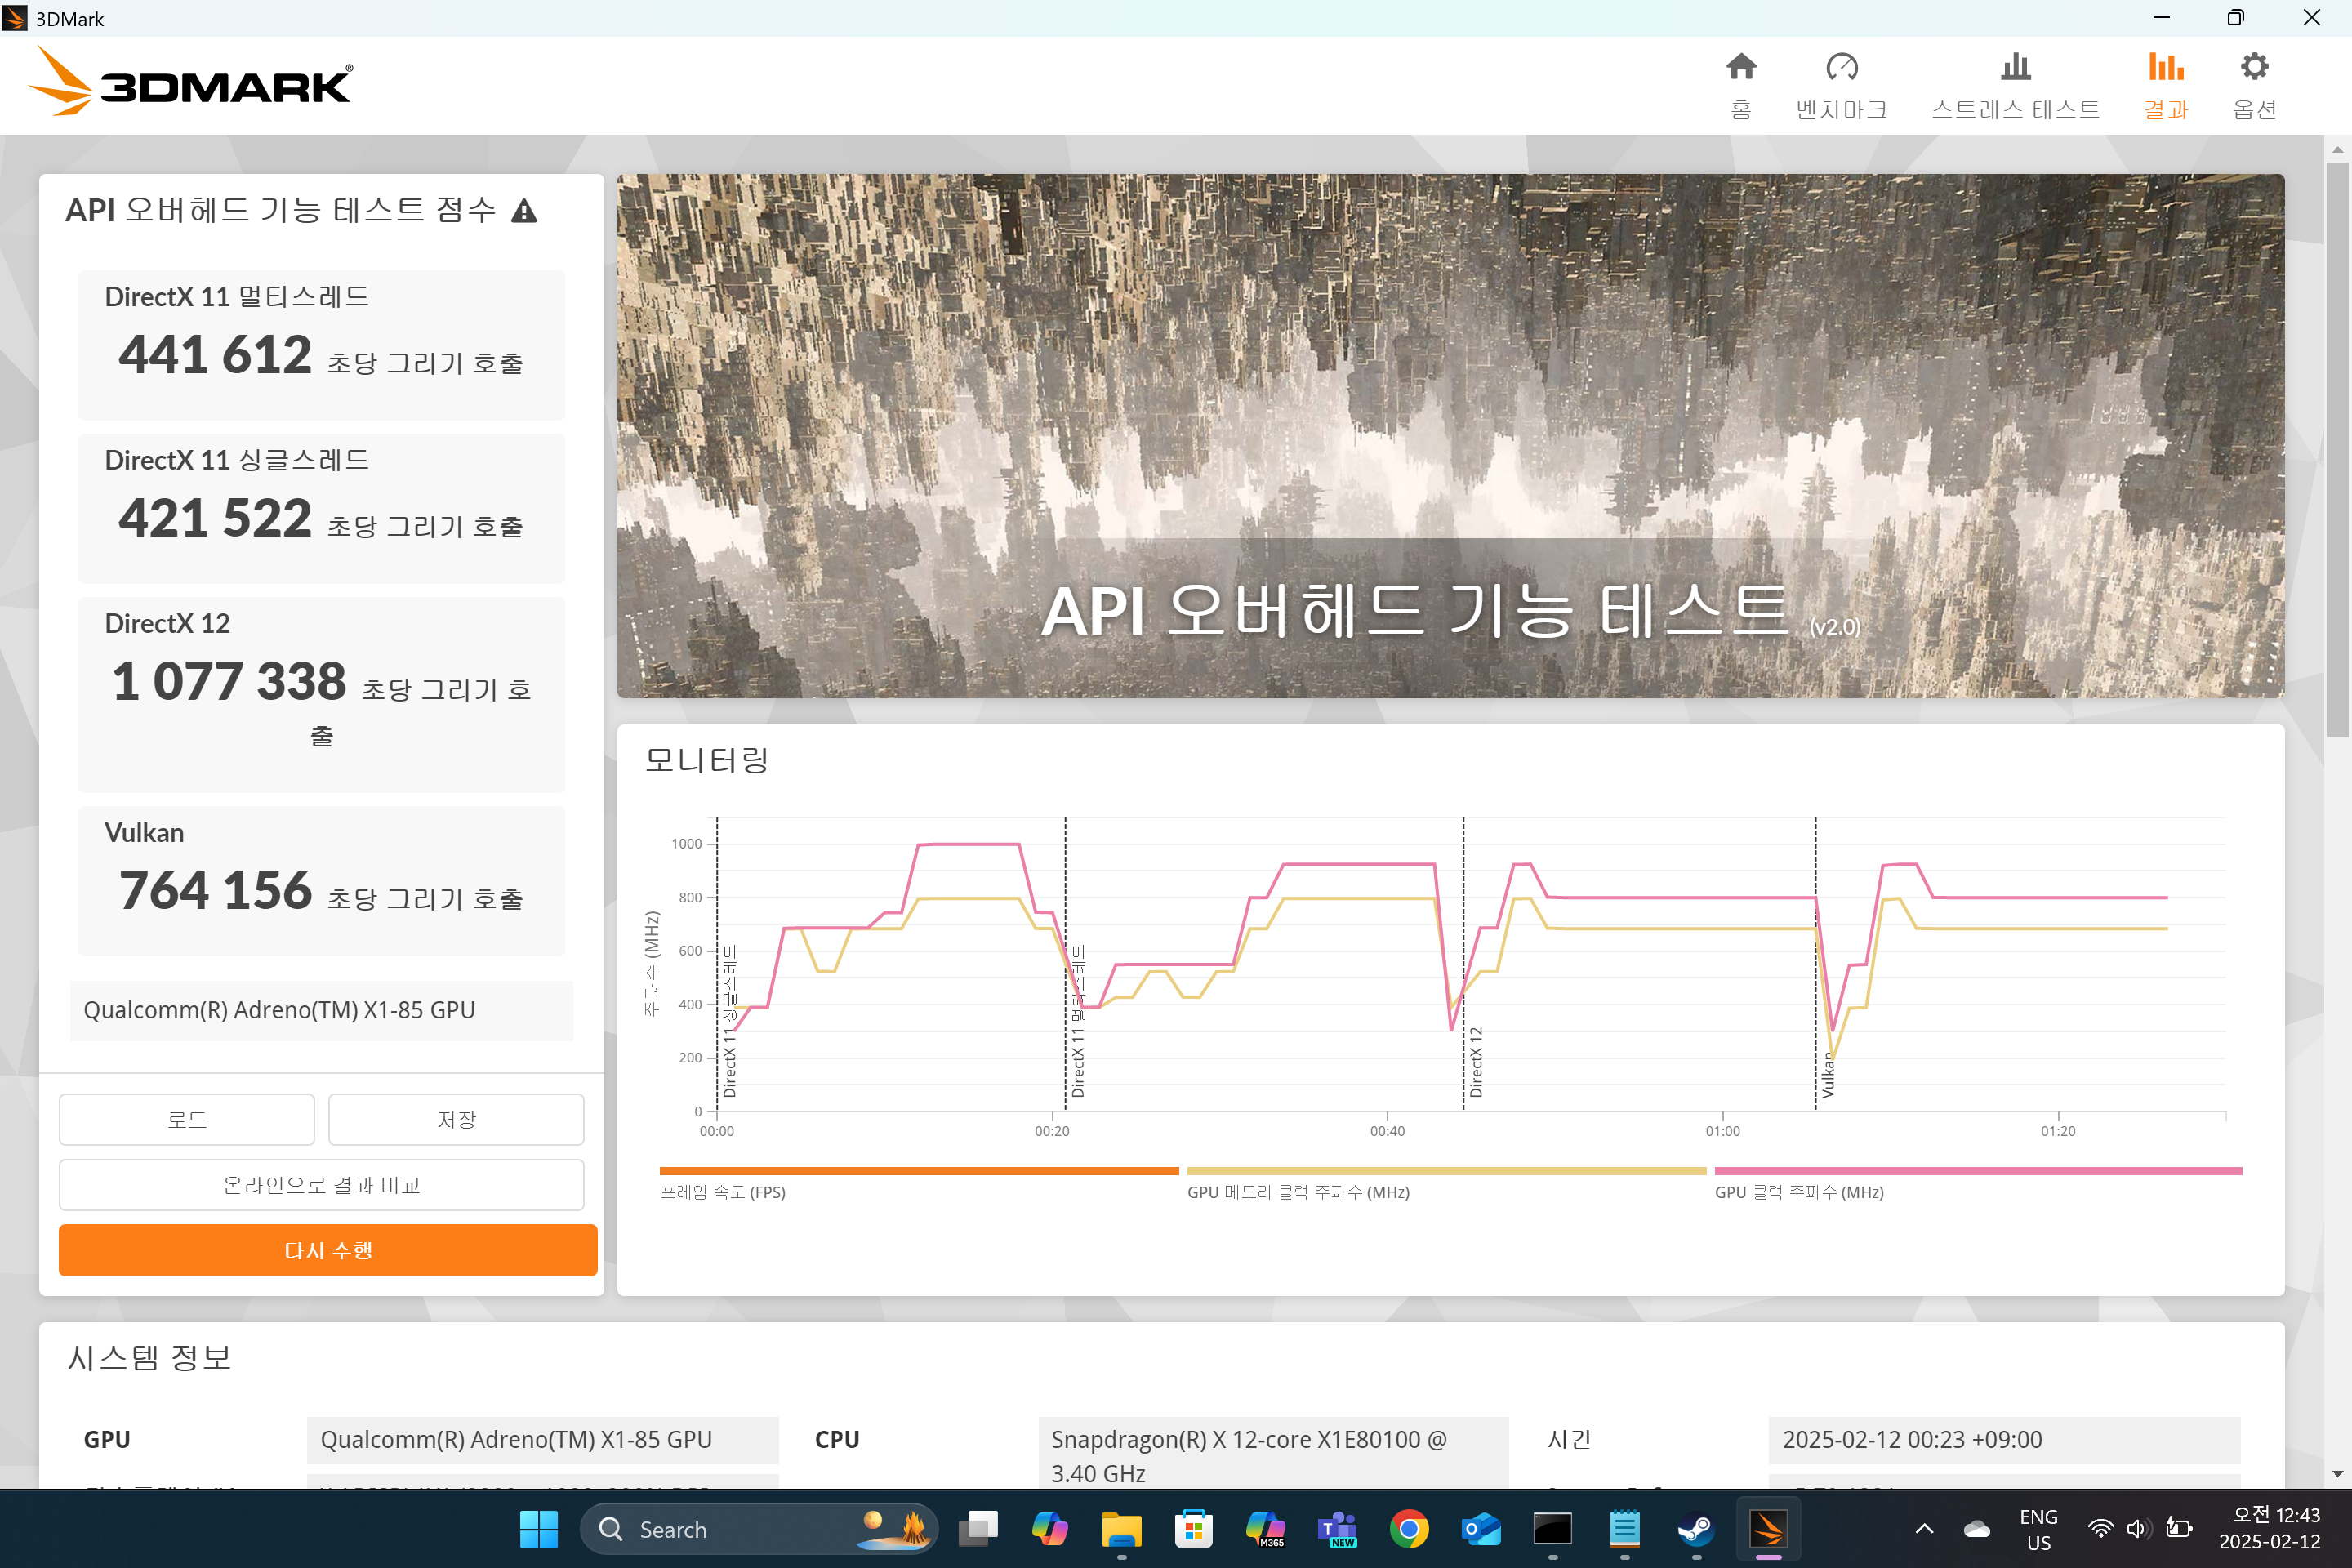Click the 로드 button

point(187,1119)
